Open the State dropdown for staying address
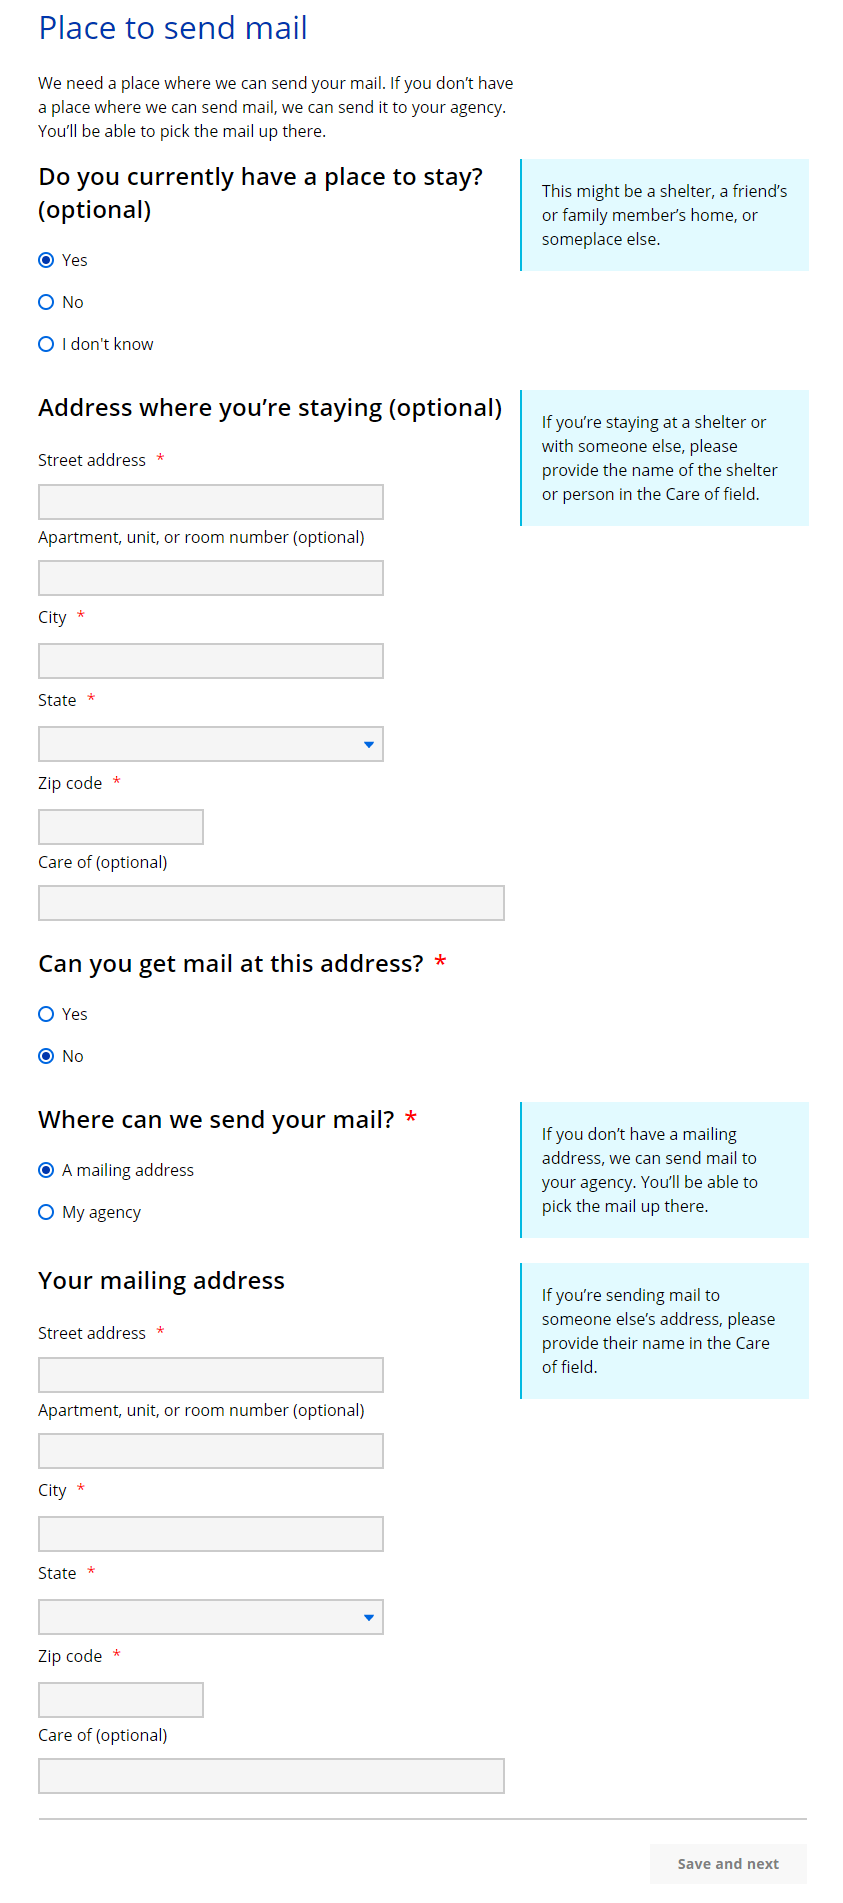This screenshot has width=843, height=1903. (x=211, y=744)
